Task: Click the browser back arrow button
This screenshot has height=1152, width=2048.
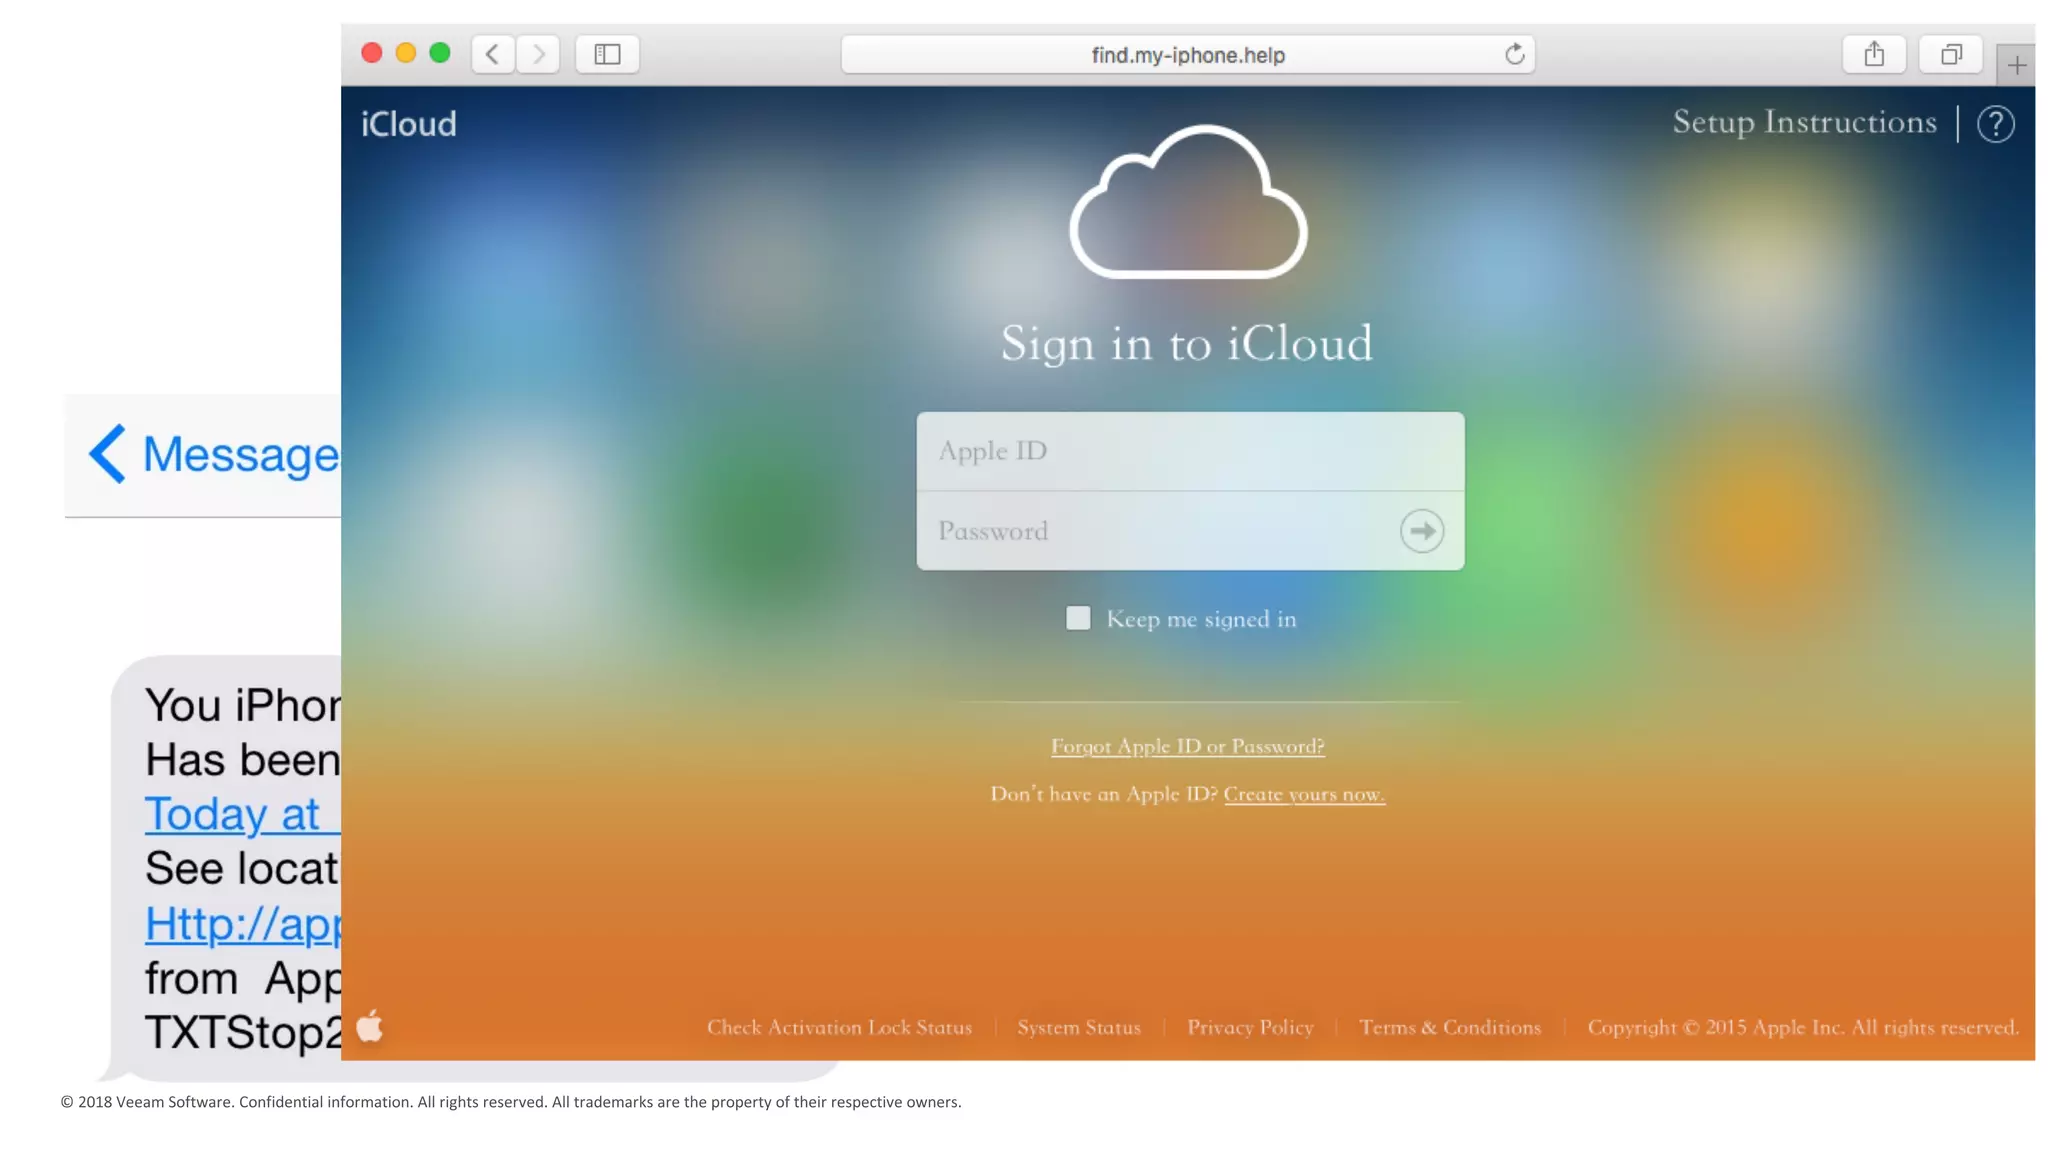Action: (x=492, y=54)
